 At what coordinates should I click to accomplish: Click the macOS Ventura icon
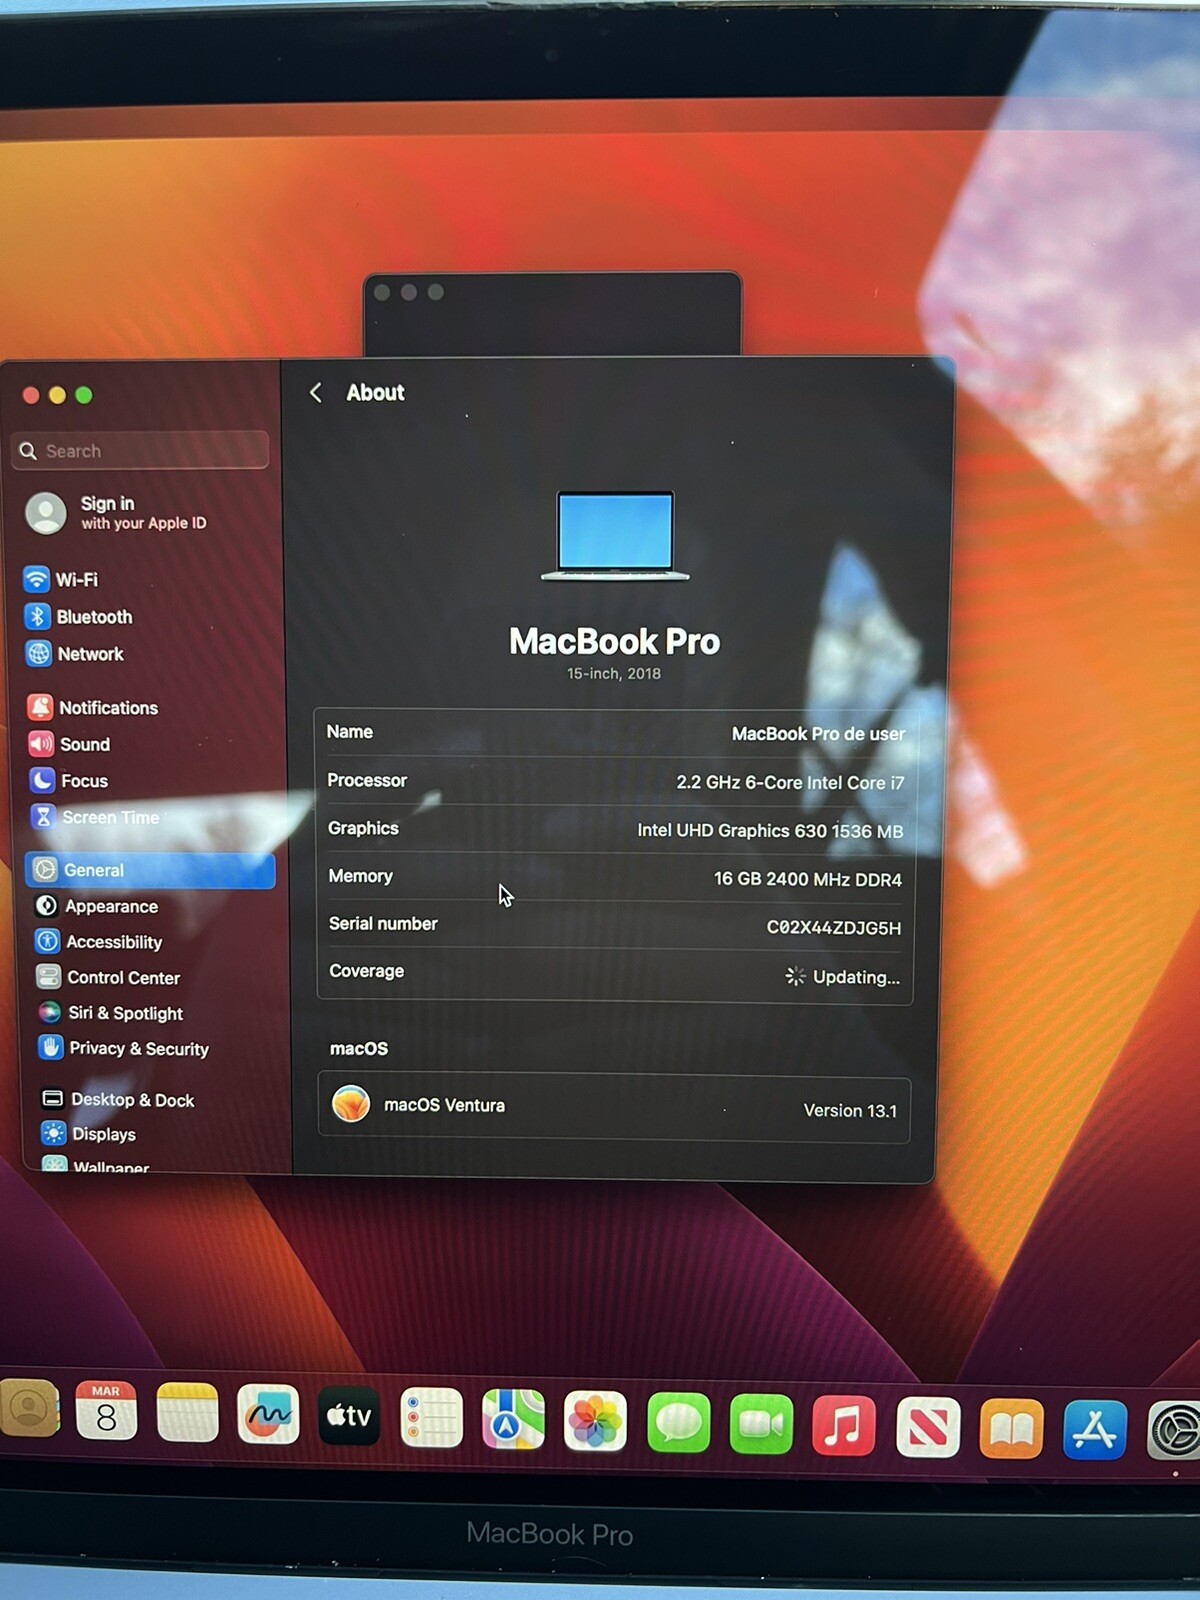point(351,1104)
